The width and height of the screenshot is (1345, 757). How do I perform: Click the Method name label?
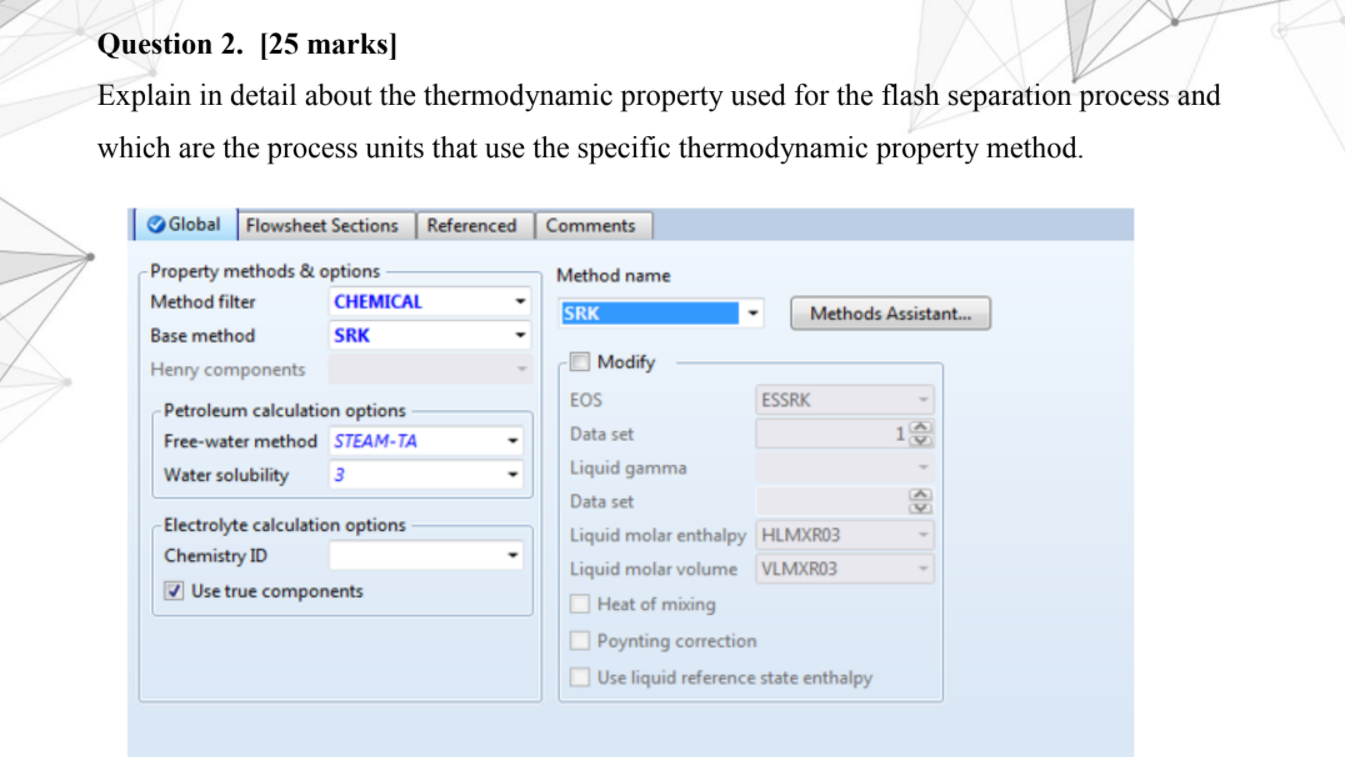pos(613,275)
